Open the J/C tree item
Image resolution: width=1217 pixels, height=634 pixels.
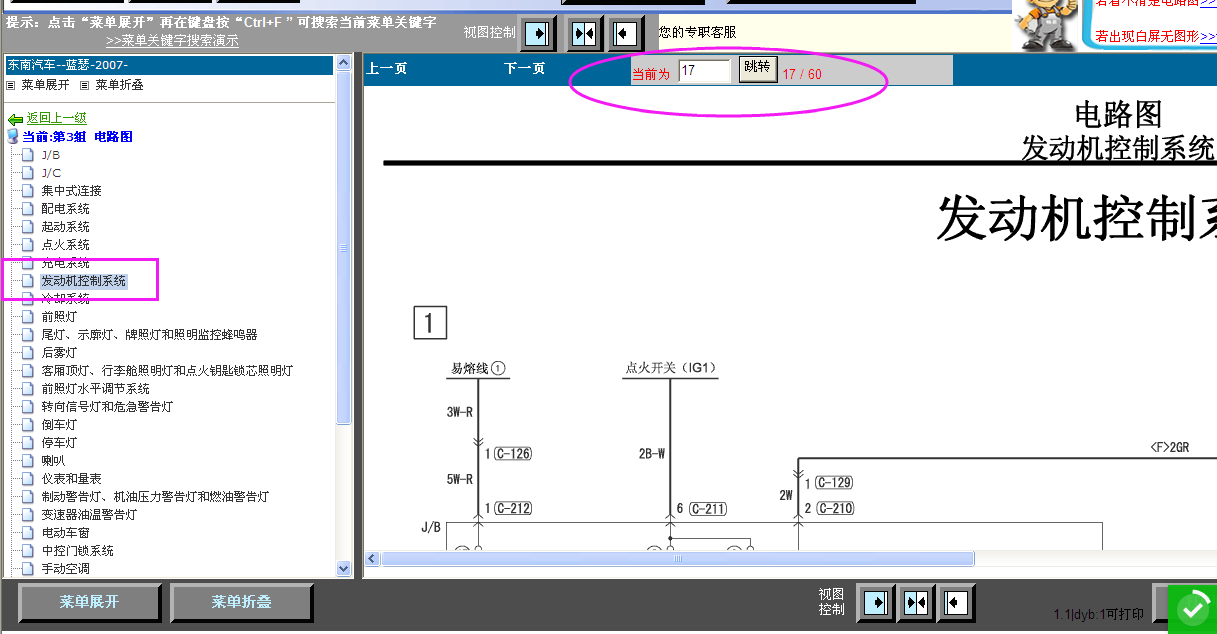click(x=51, y=173)
